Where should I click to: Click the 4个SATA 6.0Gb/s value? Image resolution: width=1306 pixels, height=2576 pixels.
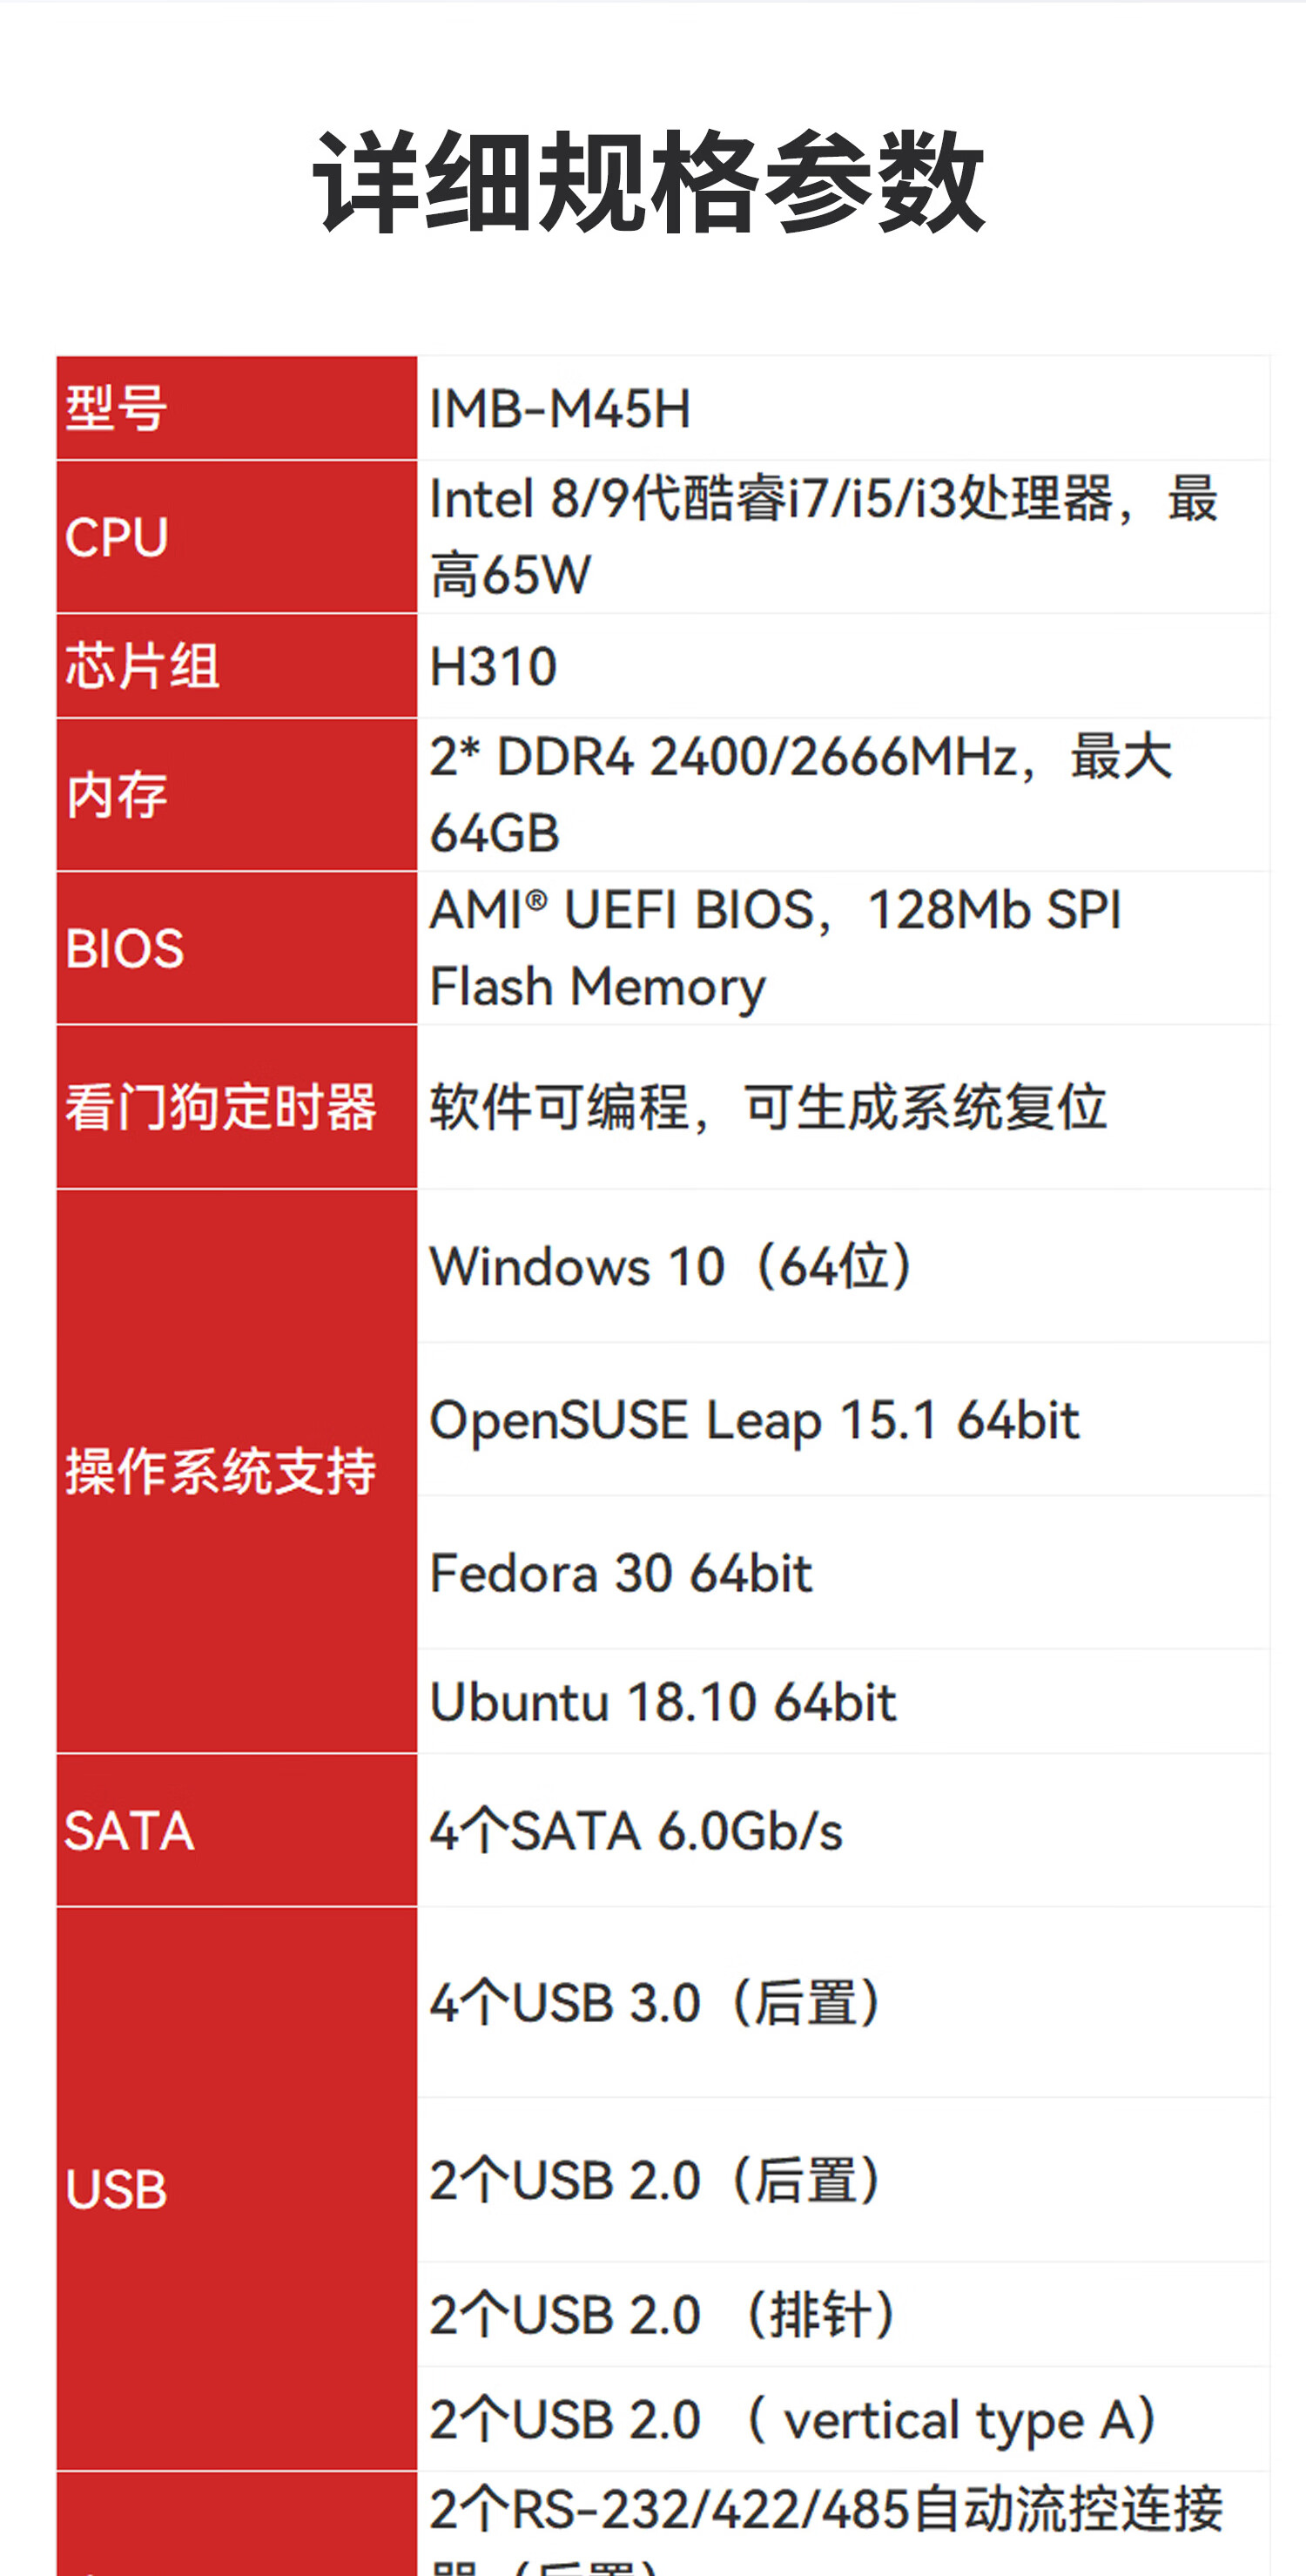tap(636, 1831)
